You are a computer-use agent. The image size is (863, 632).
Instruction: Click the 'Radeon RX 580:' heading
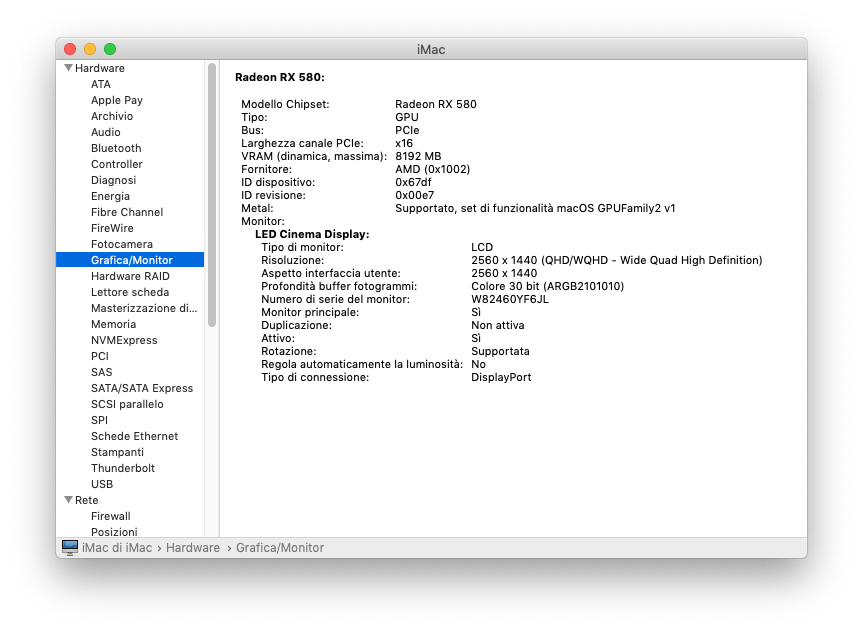point(280,77)
